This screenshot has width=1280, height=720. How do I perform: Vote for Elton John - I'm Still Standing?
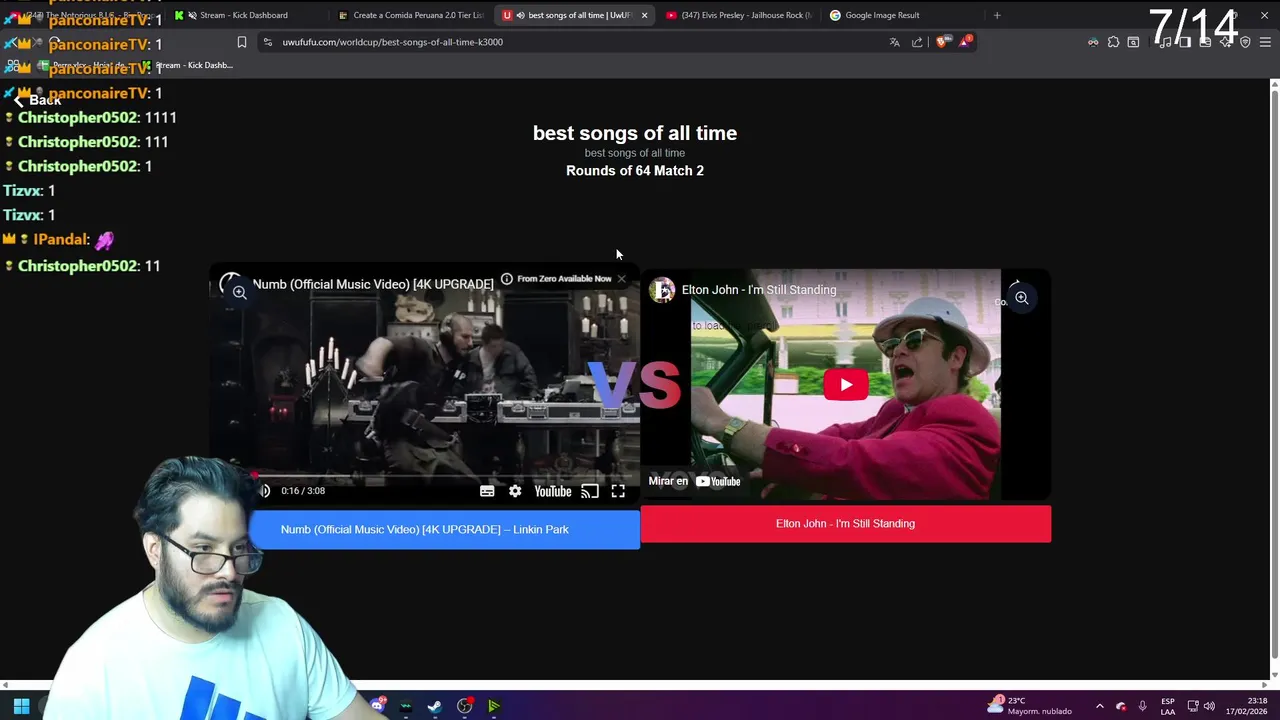tap(845, 524)
